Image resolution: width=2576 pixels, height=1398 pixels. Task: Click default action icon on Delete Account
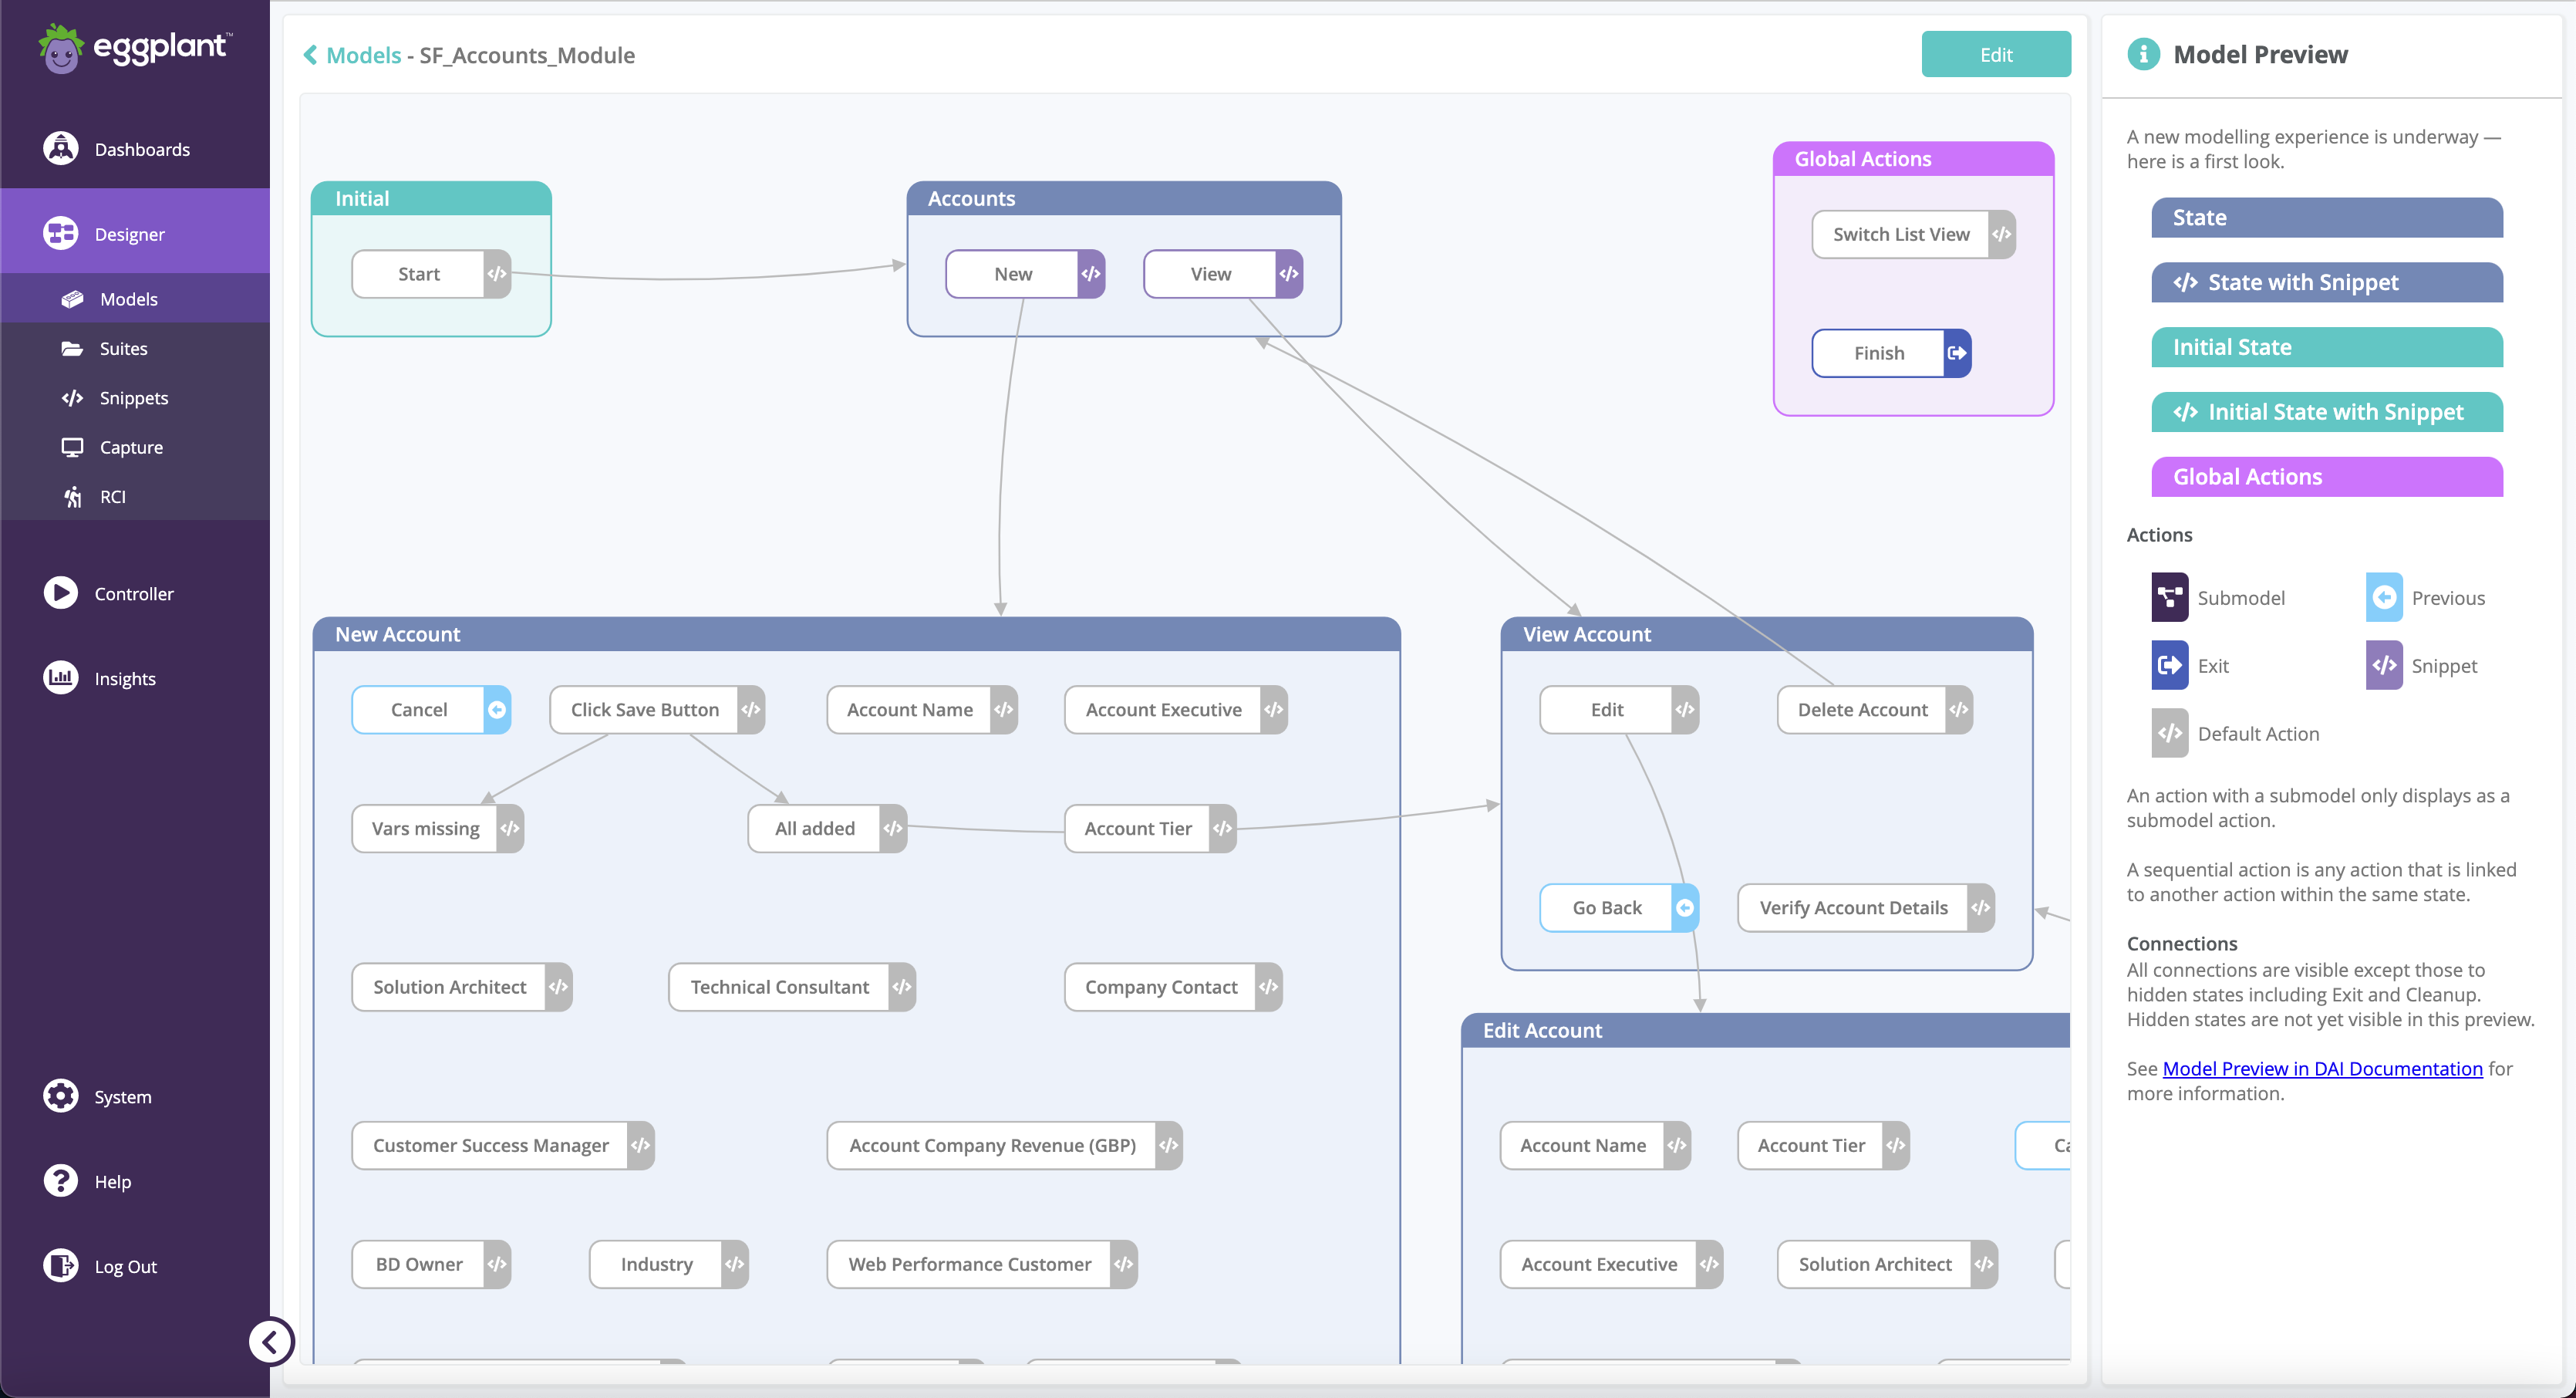[x=1959, y=710]
